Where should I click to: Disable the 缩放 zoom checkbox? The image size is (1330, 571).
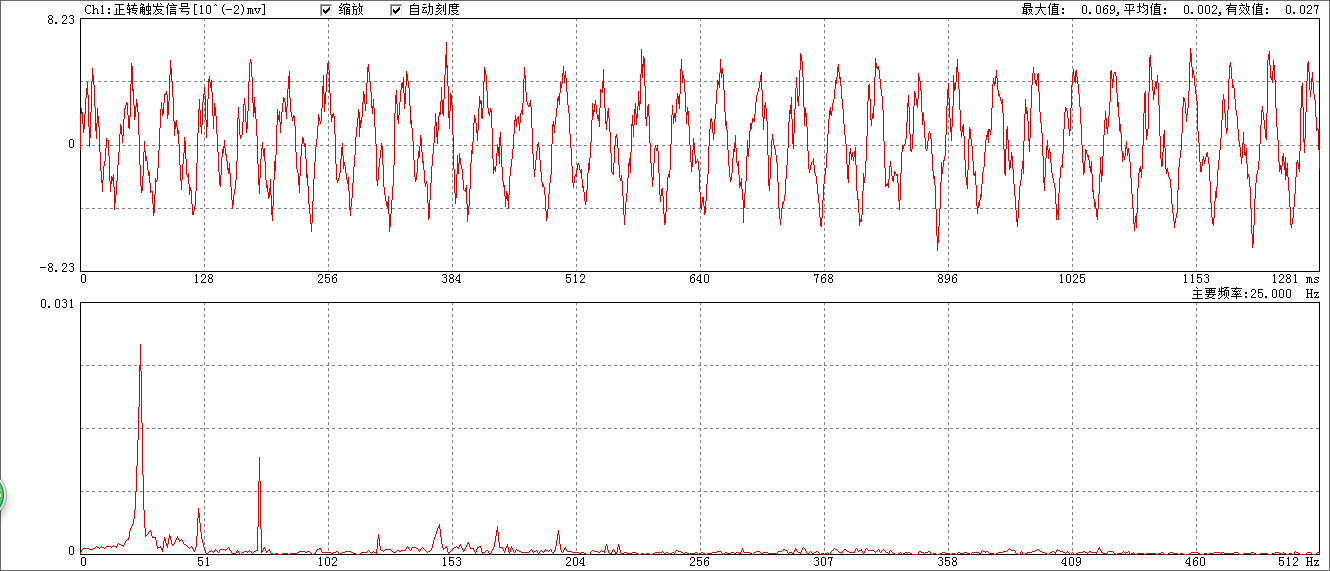click(x=326, y=10)
